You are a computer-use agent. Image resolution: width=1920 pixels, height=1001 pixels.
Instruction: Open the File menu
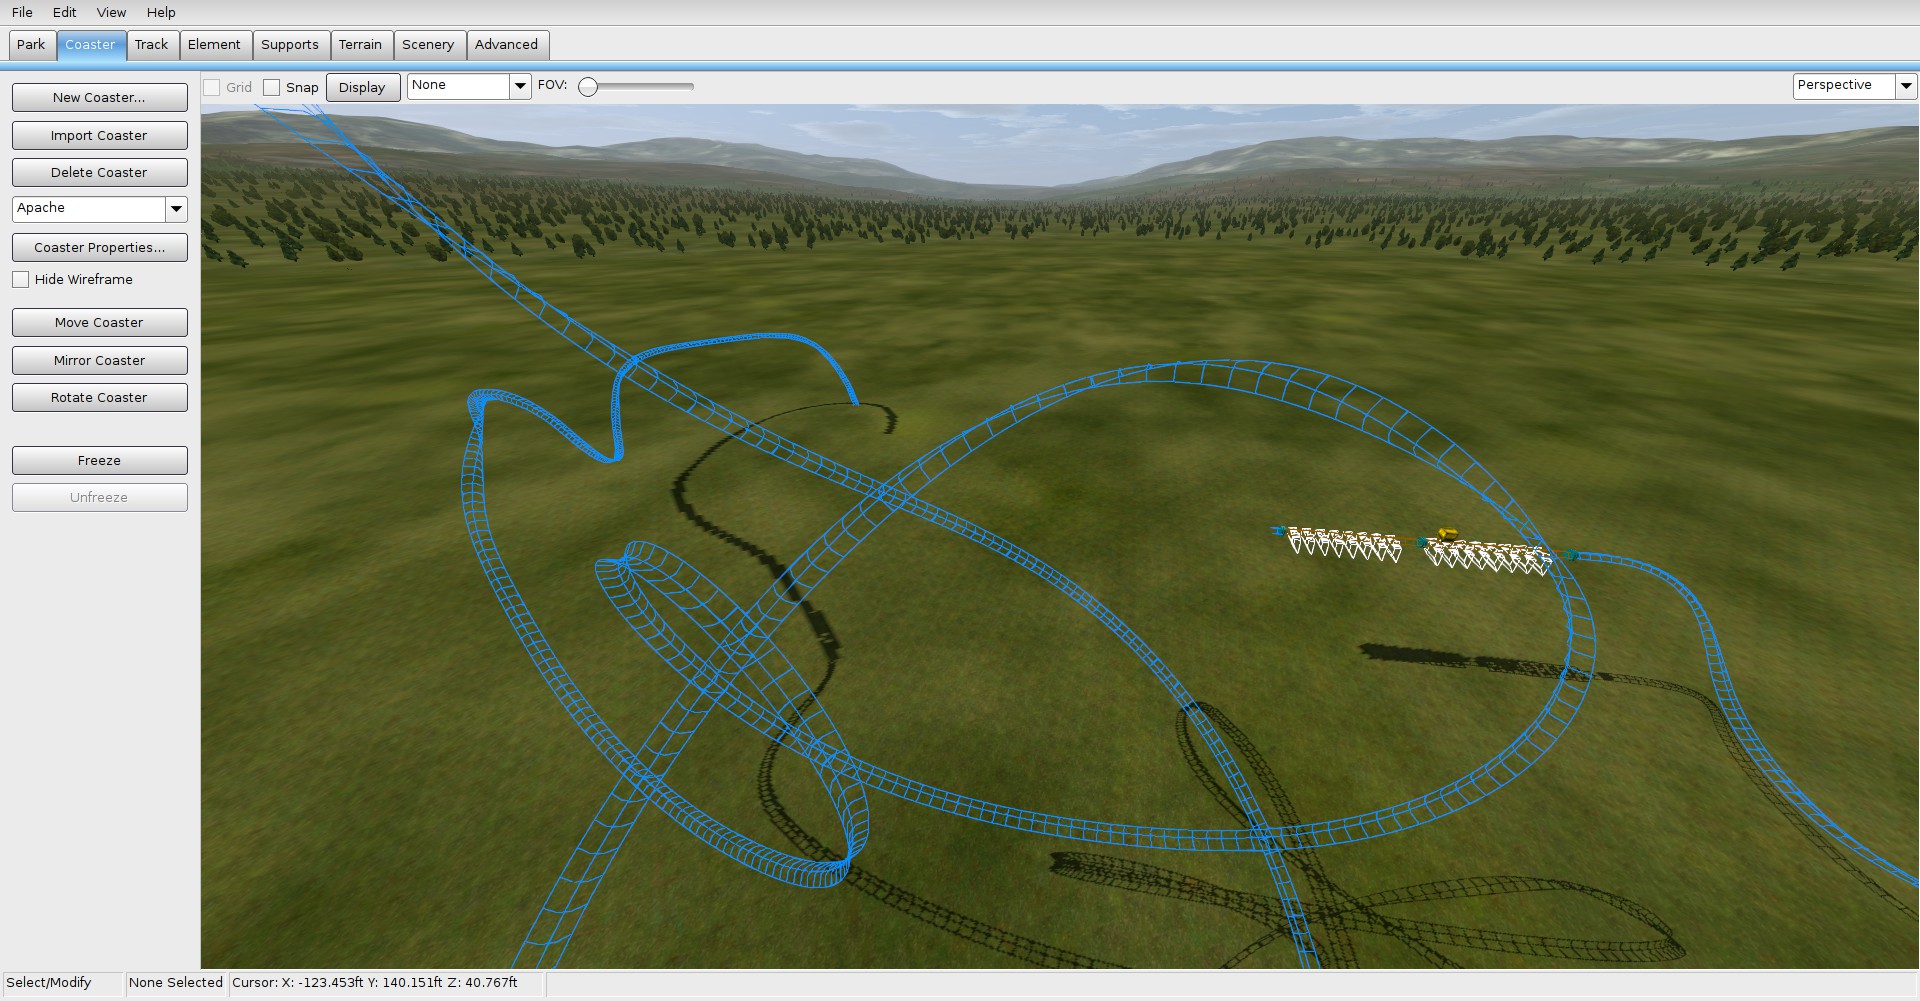click(x=22, y=12)
